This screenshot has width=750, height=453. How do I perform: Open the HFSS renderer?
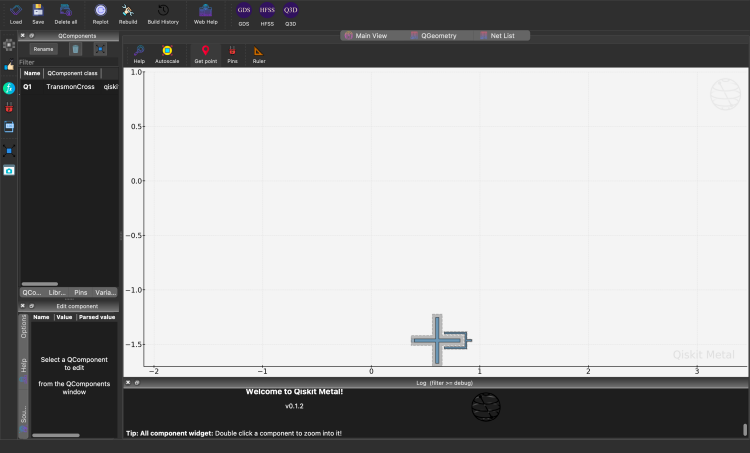click(267, 14)
